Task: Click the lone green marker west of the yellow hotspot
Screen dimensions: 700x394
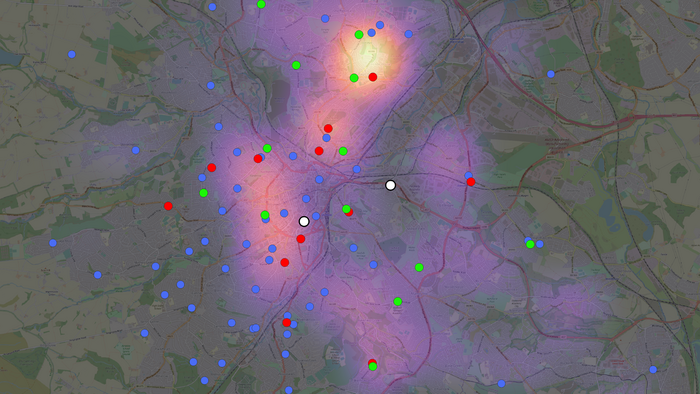Action: pos(296,66)
